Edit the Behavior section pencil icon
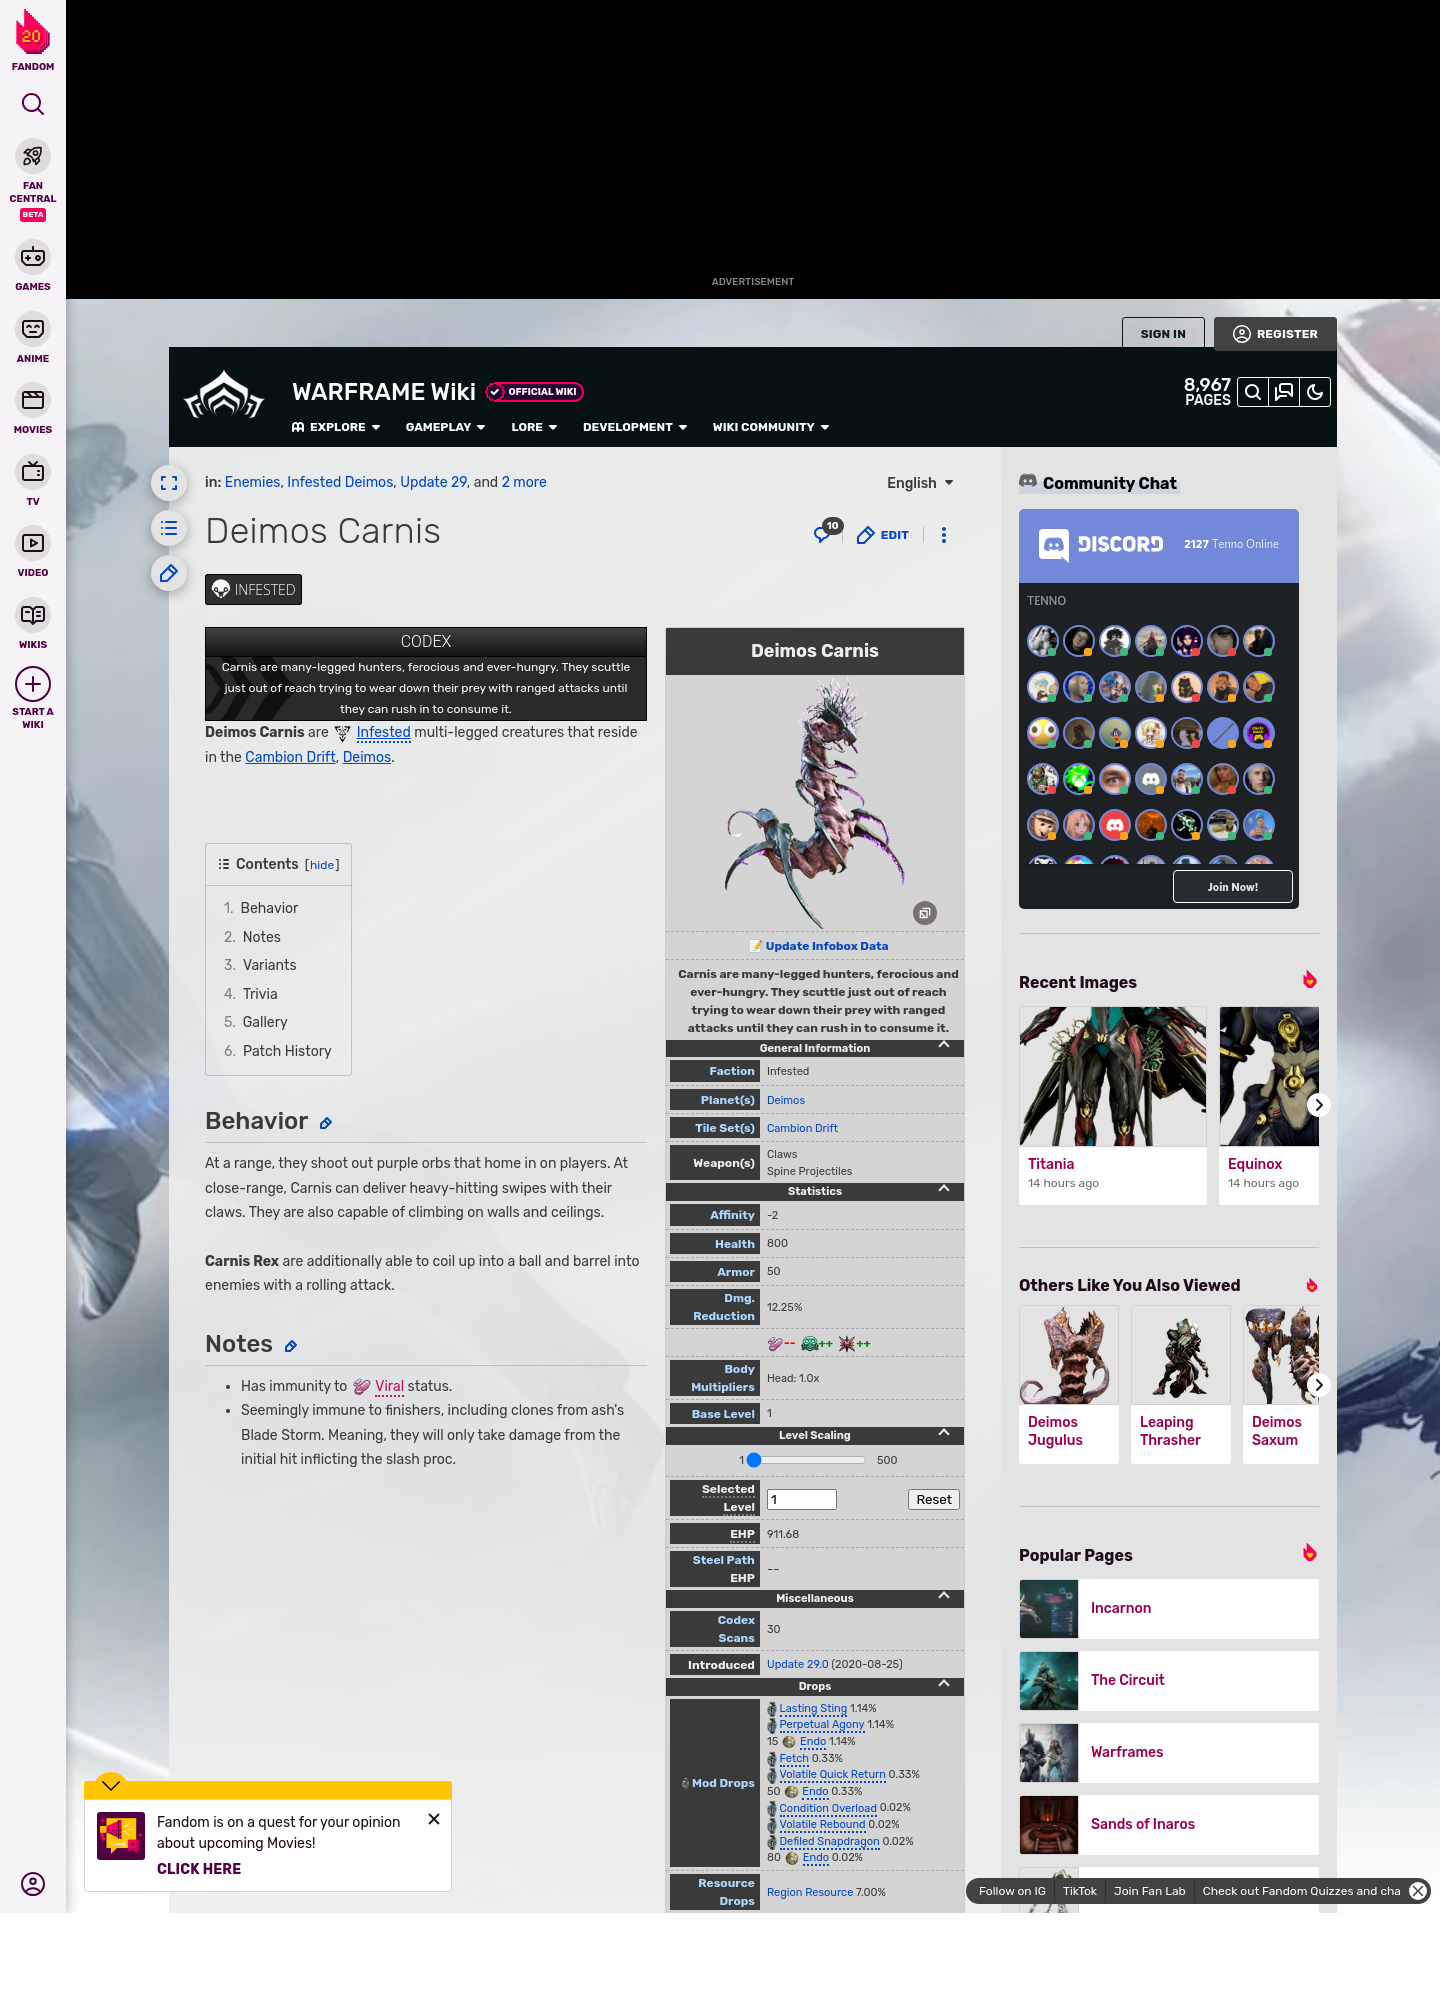This screenshot has width=1440, height=2000. click(326, 1124)
